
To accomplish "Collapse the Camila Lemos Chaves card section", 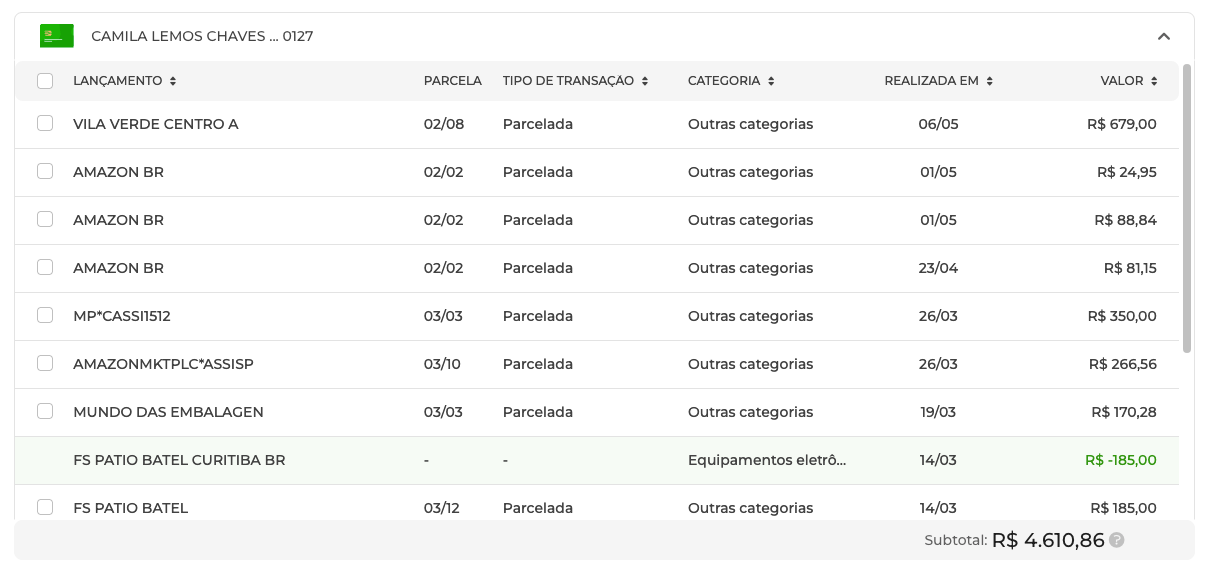I will coord(1163,36).
